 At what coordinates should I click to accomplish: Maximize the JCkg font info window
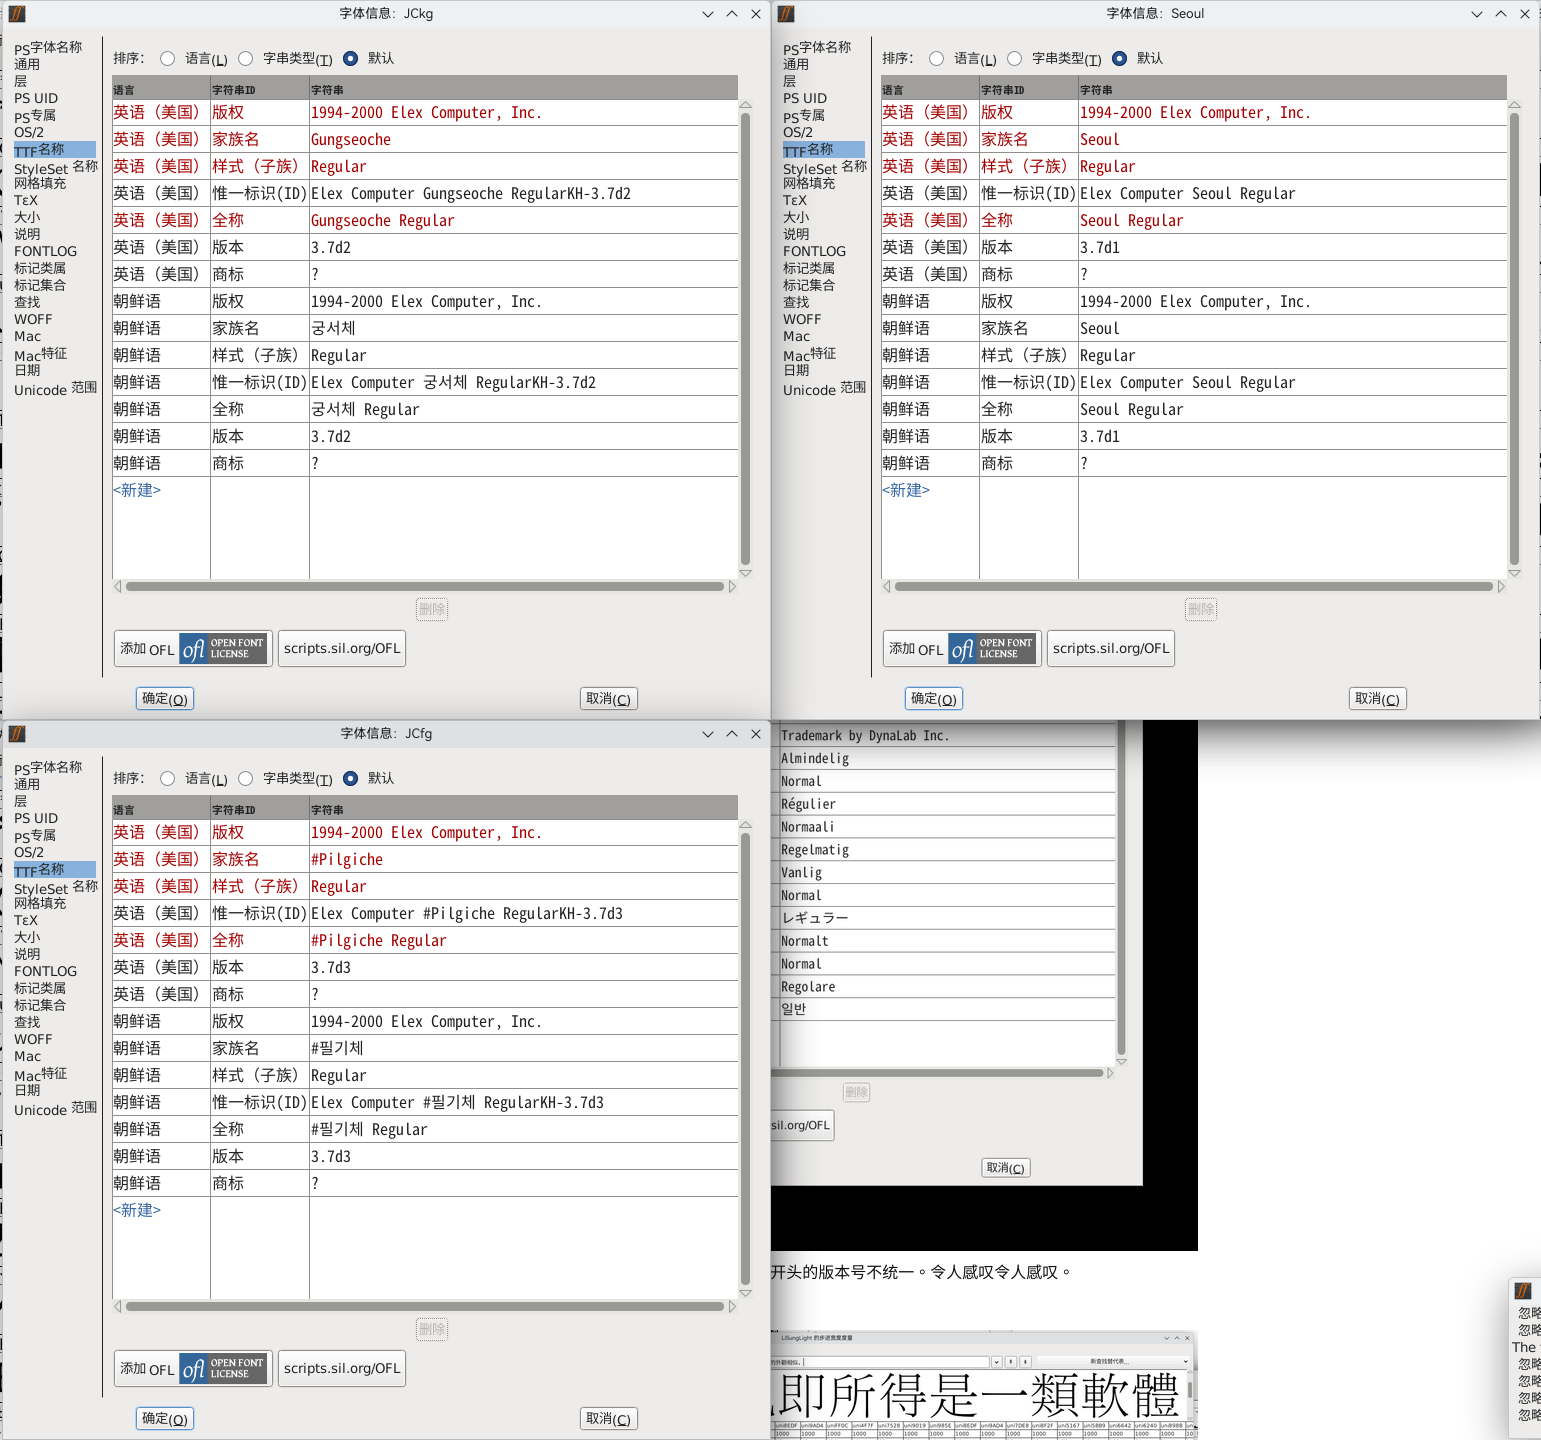coord(732,14)
